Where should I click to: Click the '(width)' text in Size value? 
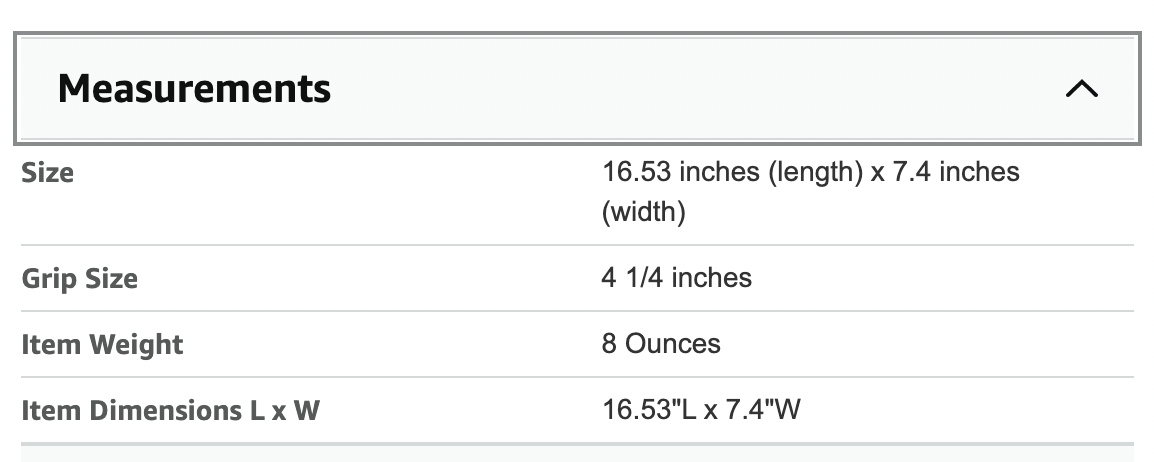click(x=643, y=213)
